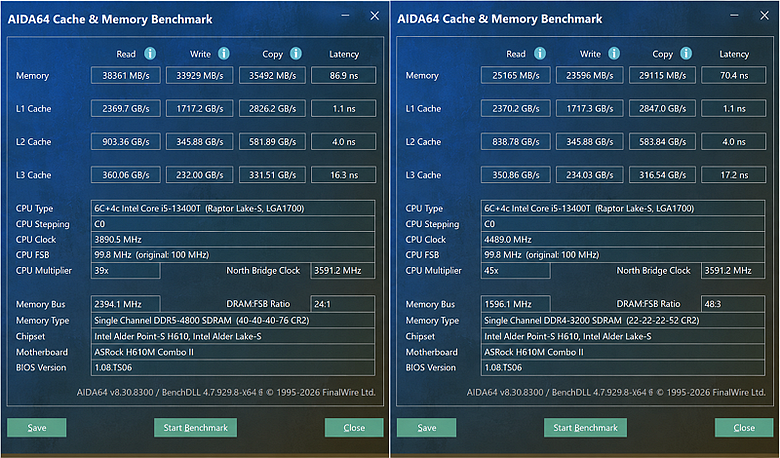
Task: Select Memory read value 25165 MB/s
Action: (x=516, y=76)
